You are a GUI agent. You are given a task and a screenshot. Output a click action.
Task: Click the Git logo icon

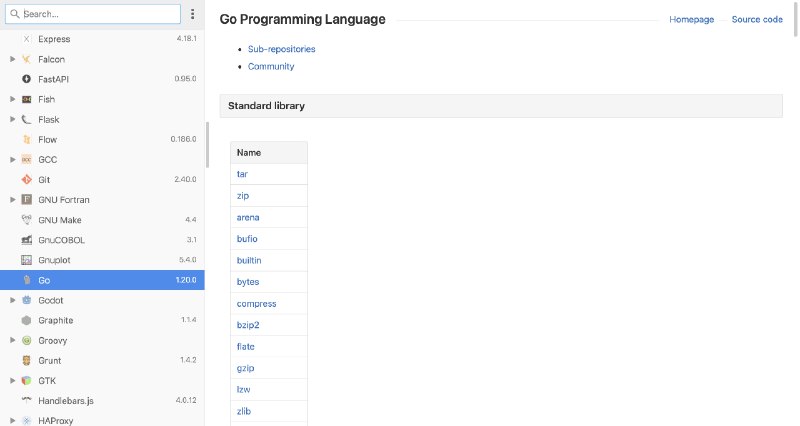(x=27, y=180)
